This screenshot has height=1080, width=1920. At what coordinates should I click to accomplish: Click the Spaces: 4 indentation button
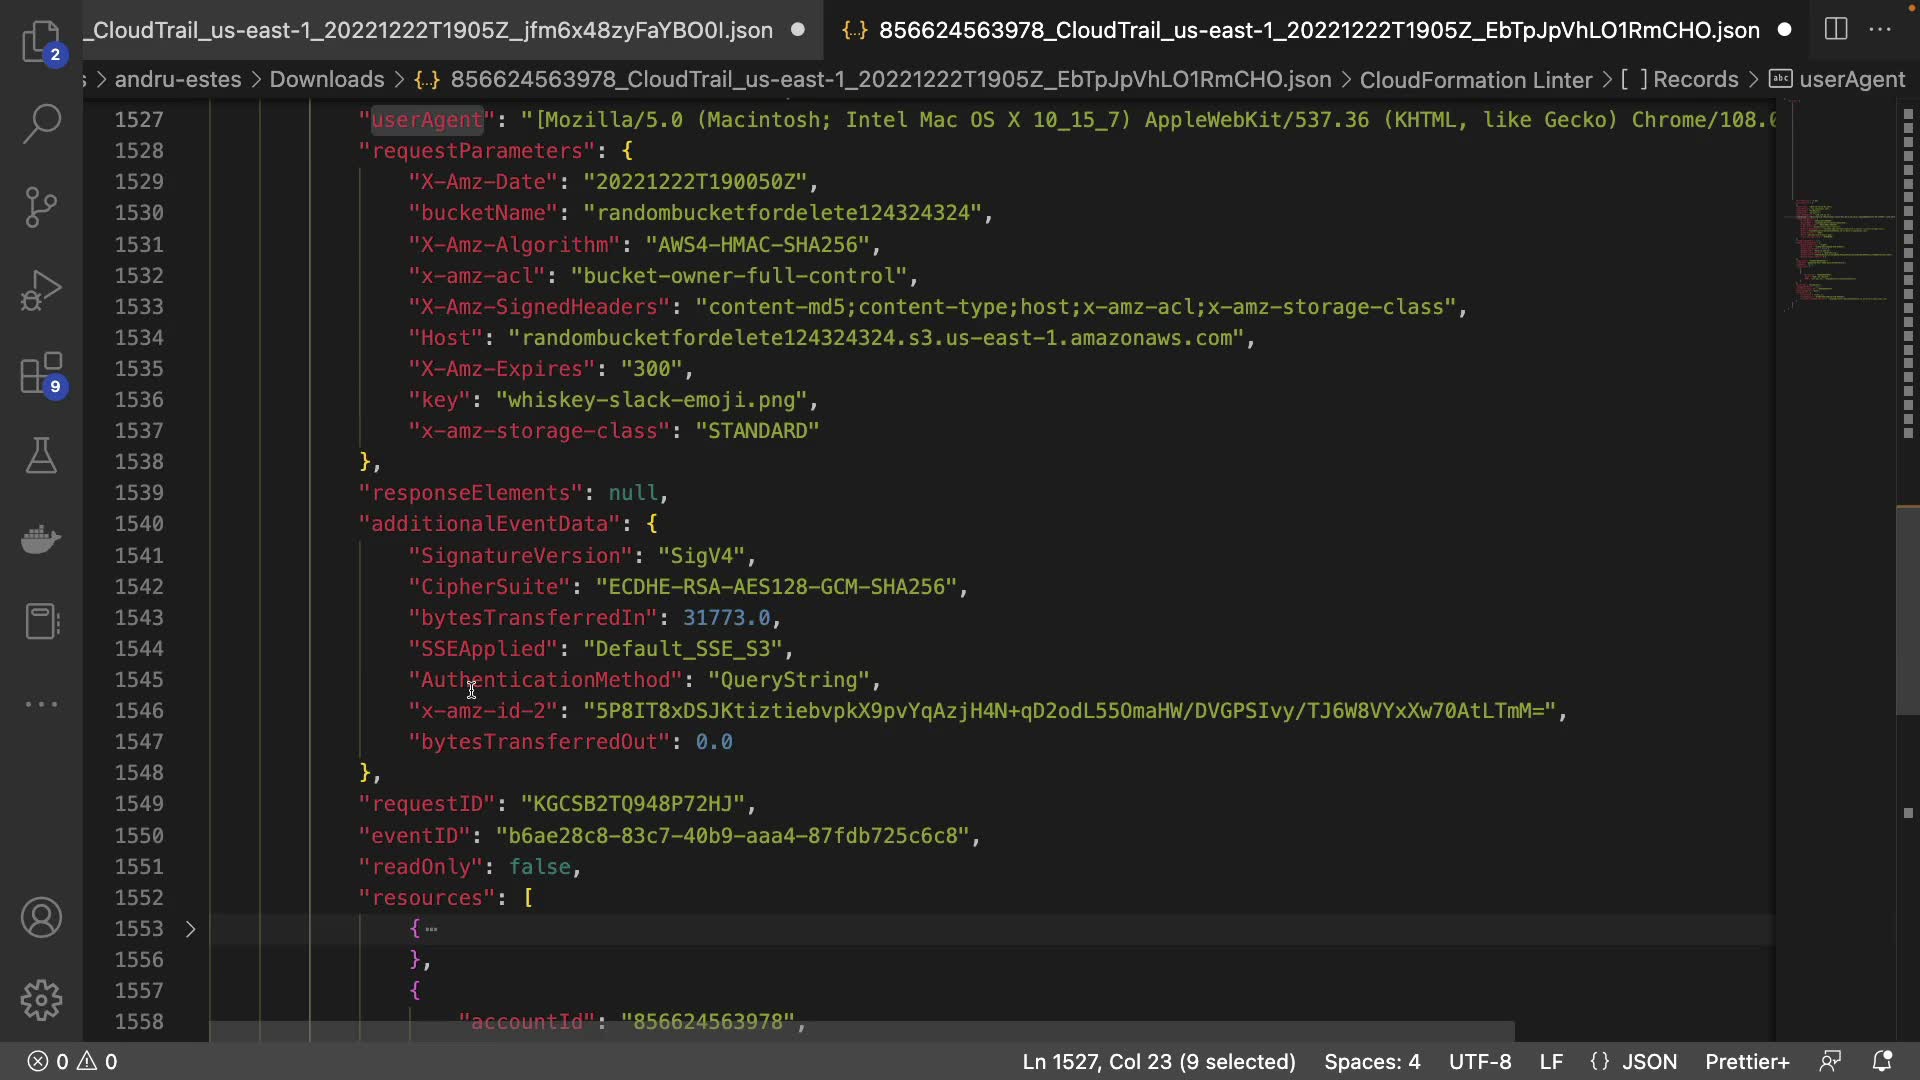tap(1371, 1061)
